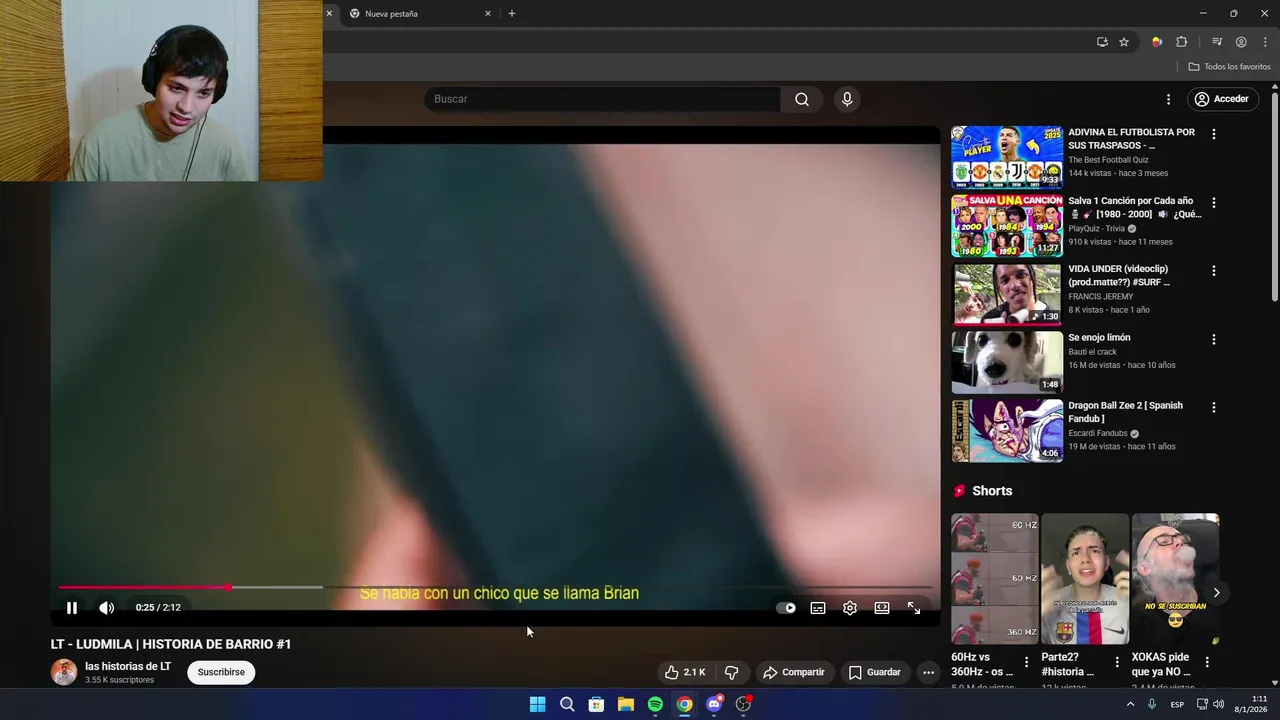The height and width of the screenshot is (720, 1280).
Task: Open player settings gear
Action: [x=850, y=608]
